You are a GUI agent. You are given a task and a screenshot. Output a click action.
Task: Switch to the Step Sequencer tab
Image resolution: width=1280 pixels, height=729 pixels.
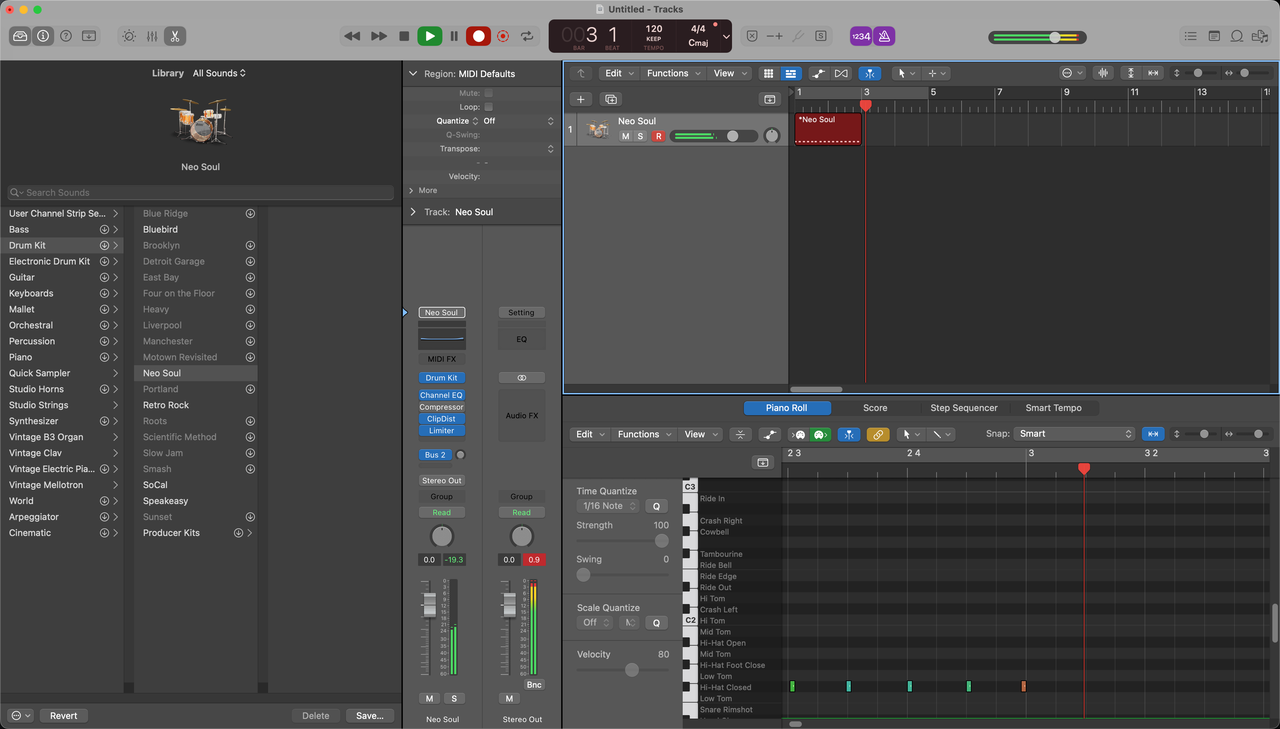click(963, 408)
